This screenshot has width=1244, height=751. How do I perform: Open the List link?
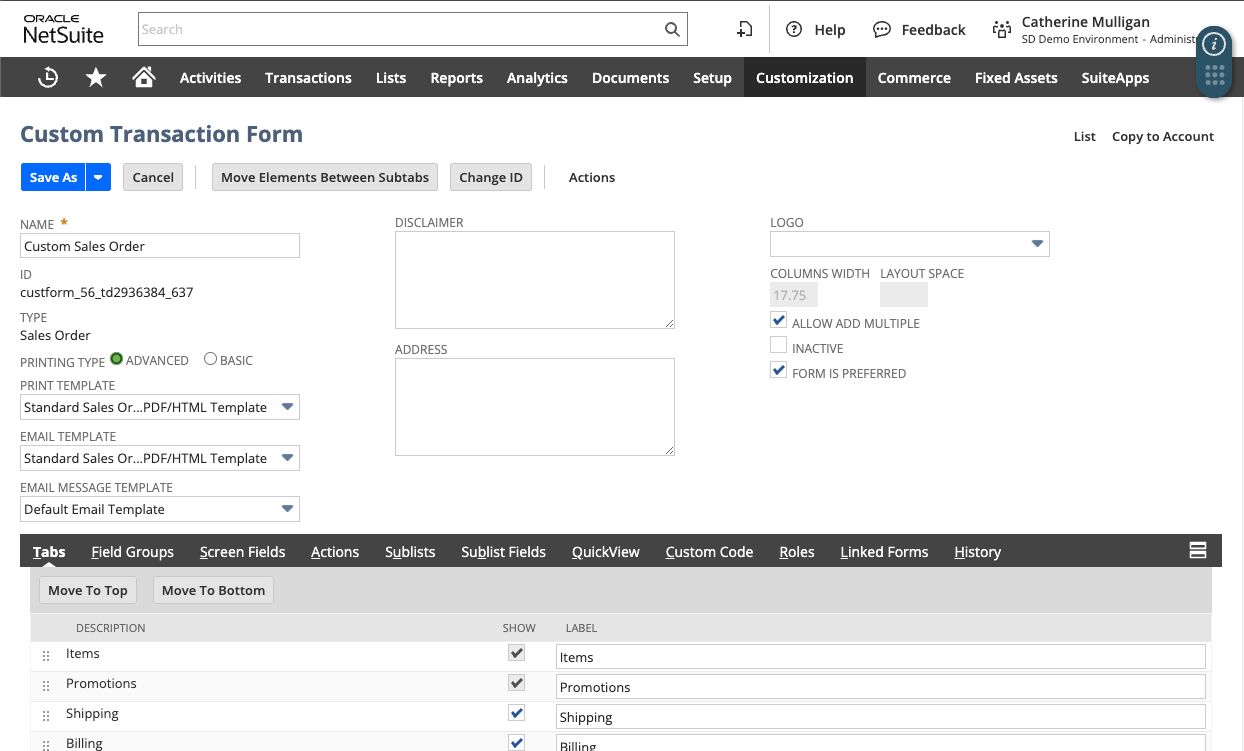point(1085,136)
